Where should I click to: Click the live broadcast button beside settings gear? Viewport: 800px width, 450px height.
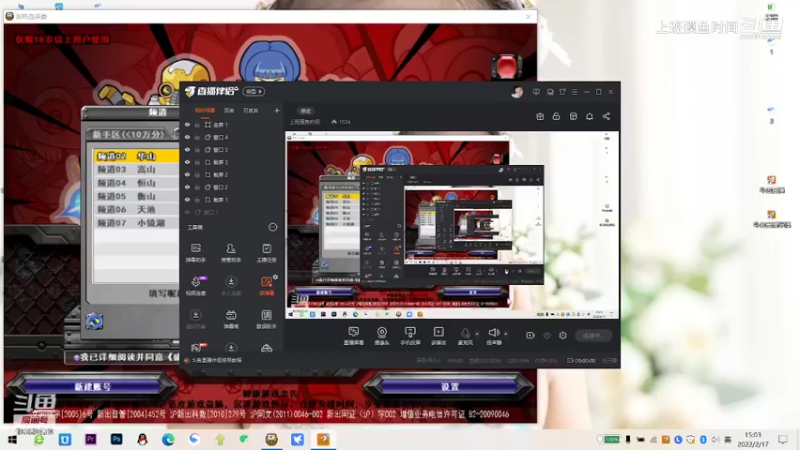point(593,335)
